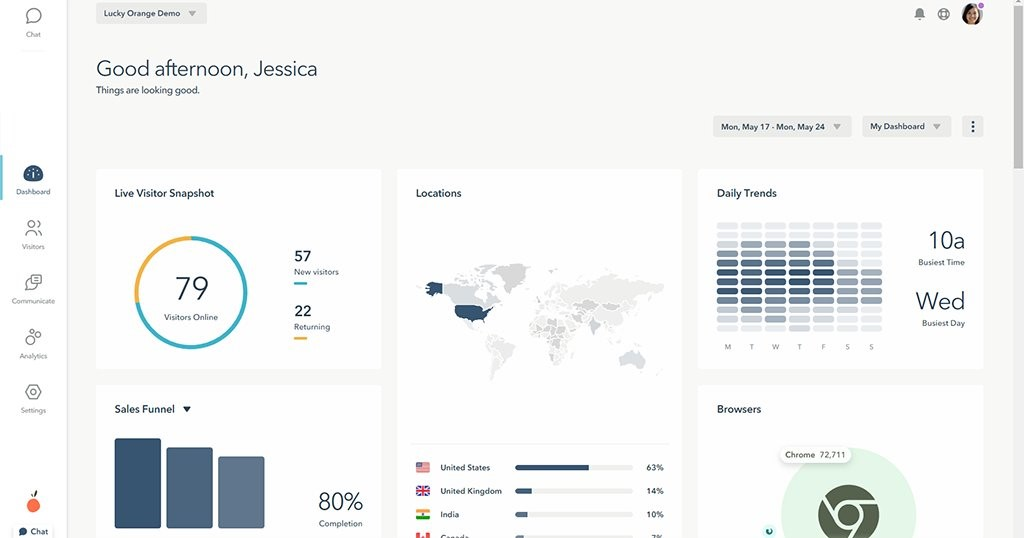Image resolution: width=1024 pixels, height=538 pixels.
Task: Open the date range dropdown
Action: click(782, 127)
